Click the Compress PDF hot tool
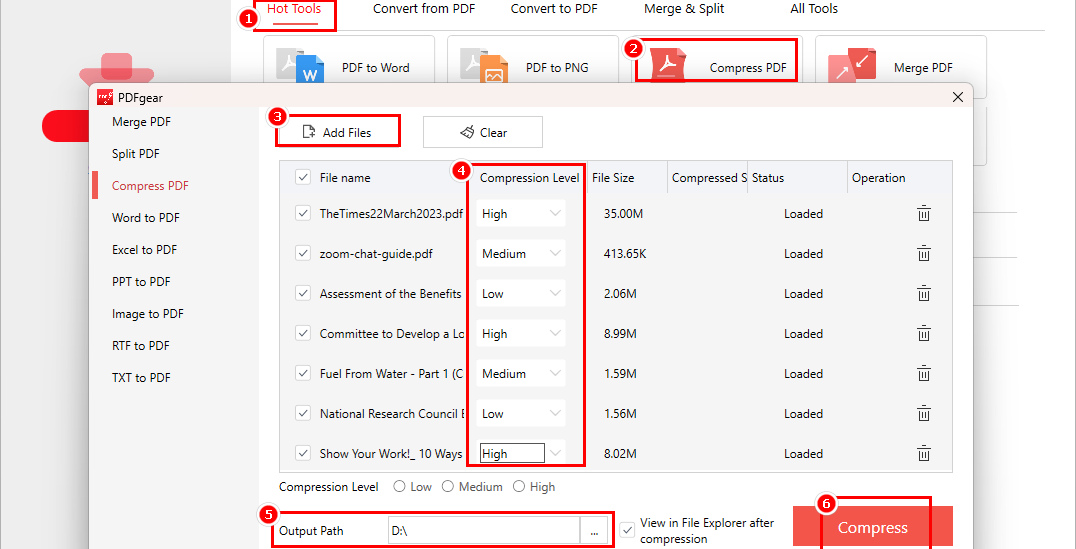Viewport: 1076px width, 549px height. point(716,60)
